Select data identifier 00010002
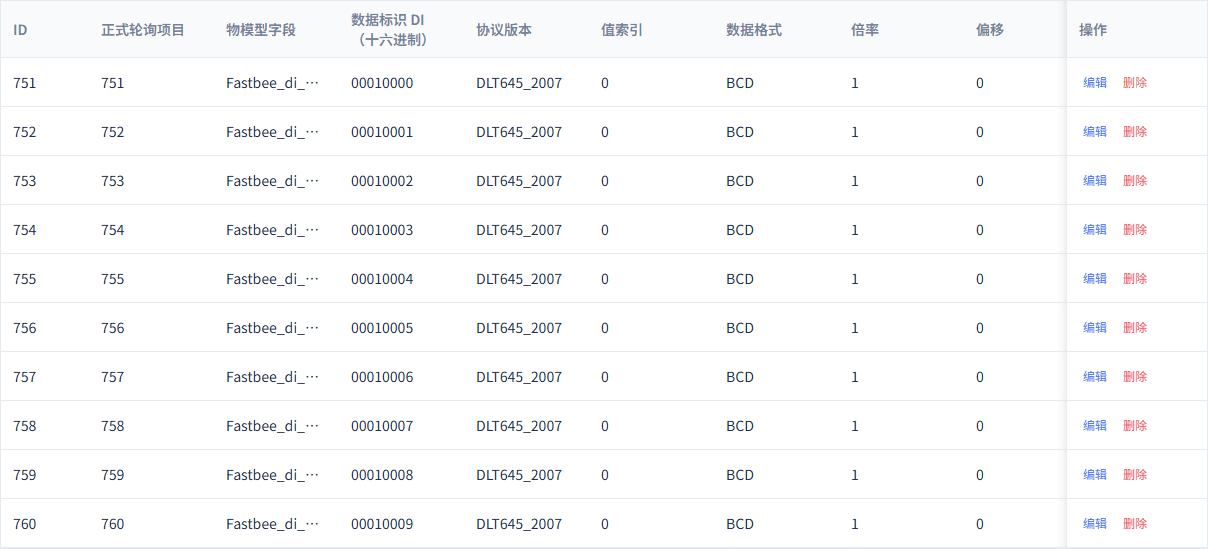The width and height of the screenshot is (1208, 549). [382, 181]
